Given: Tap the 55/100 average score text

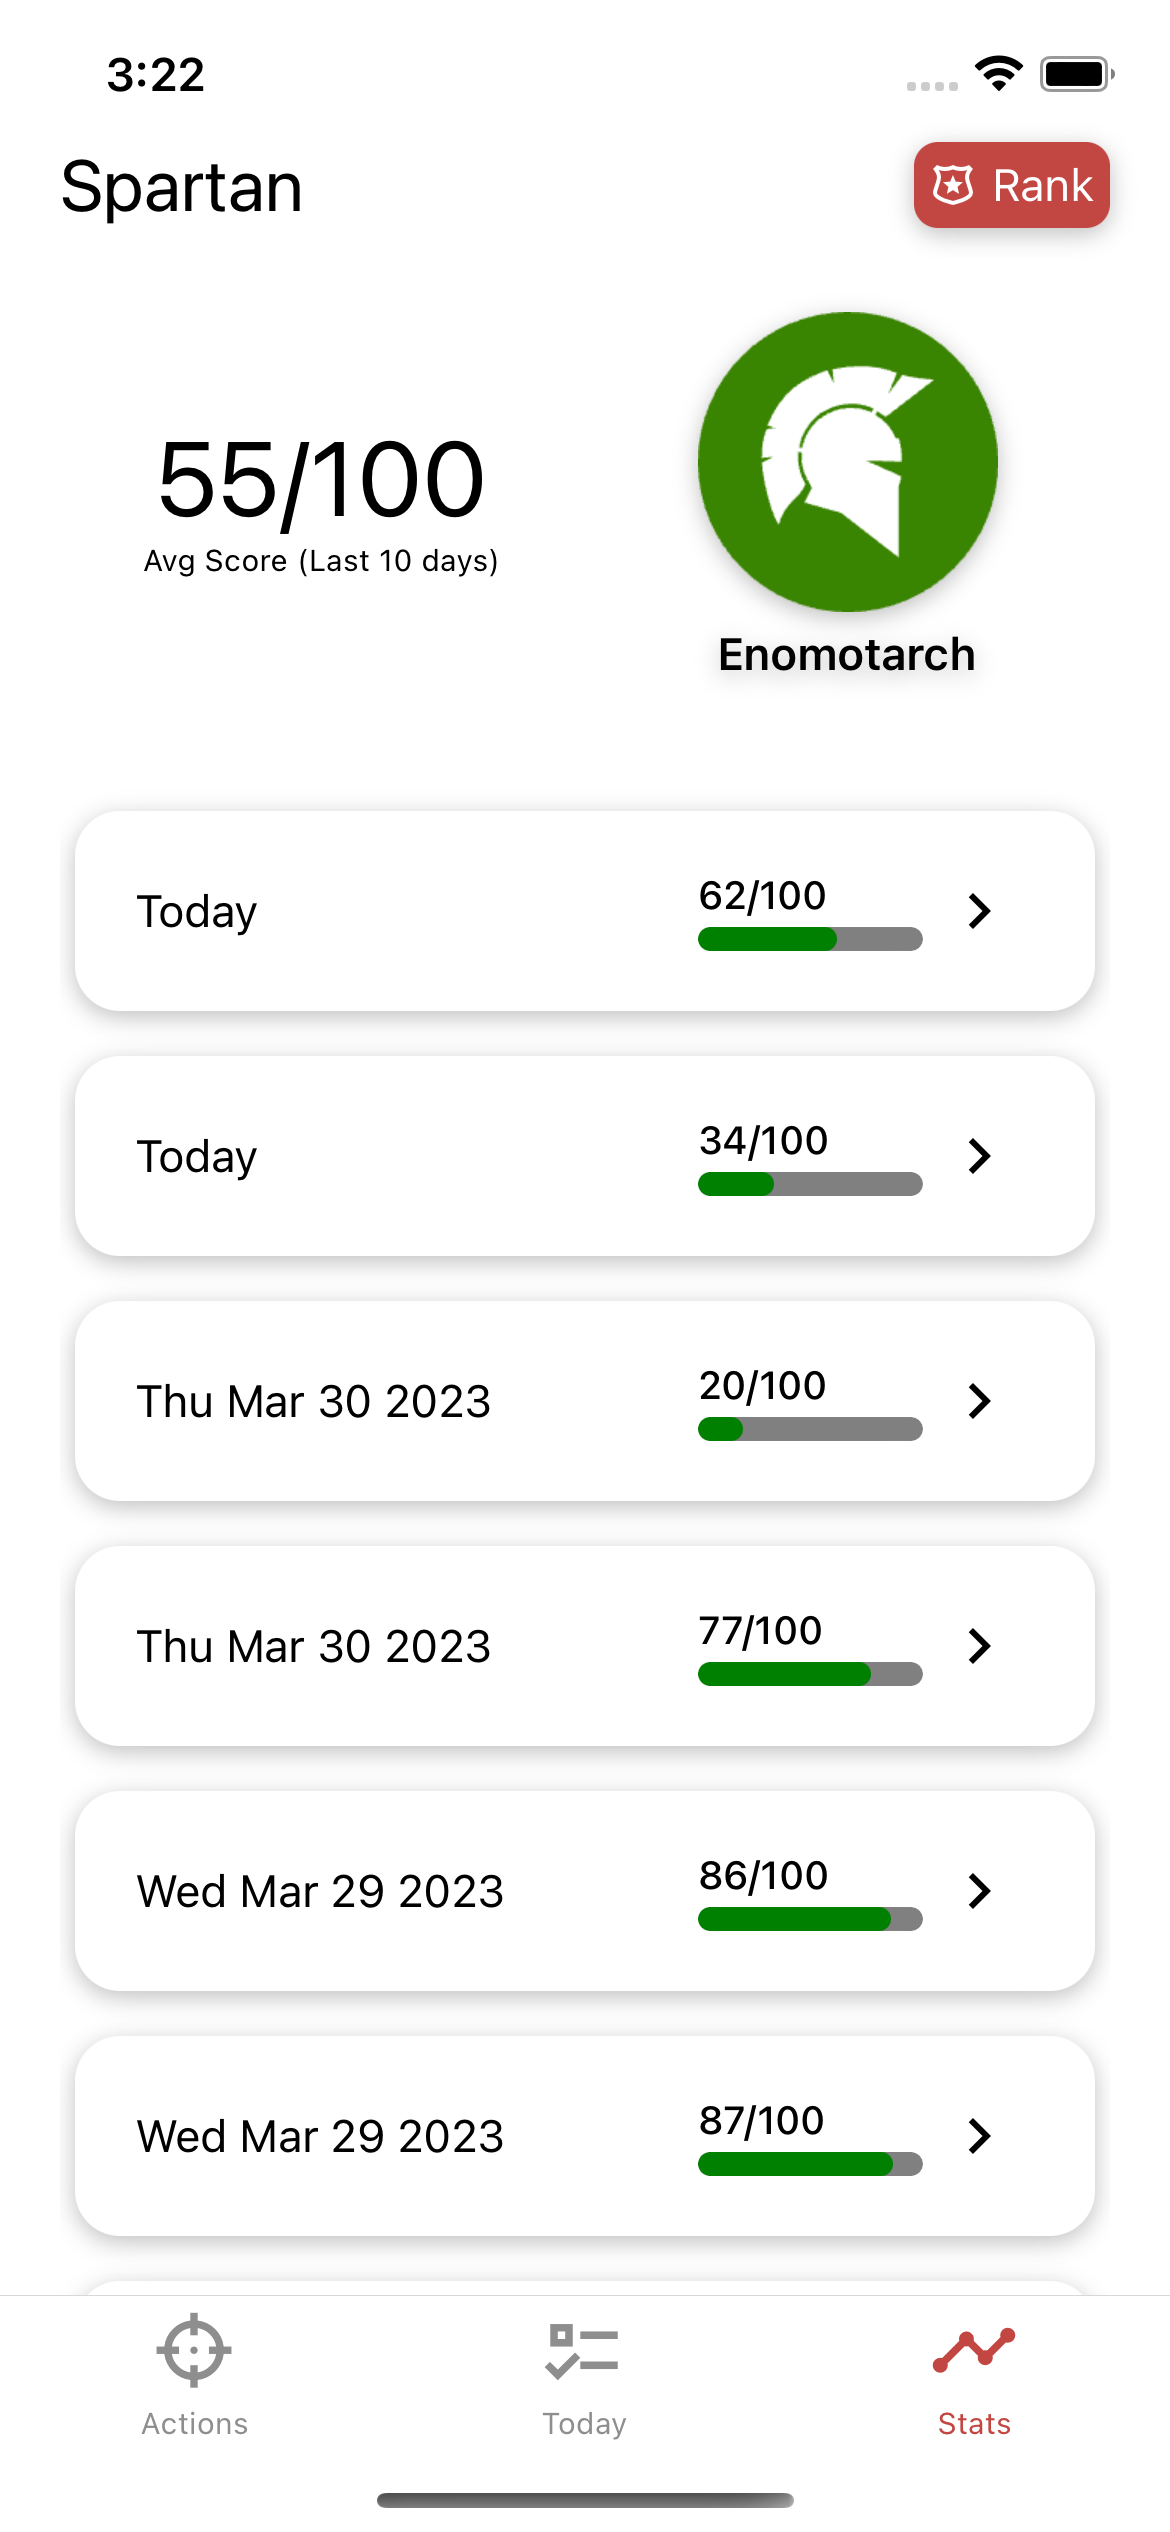Looking at the screenshot, I should [321, 482].
